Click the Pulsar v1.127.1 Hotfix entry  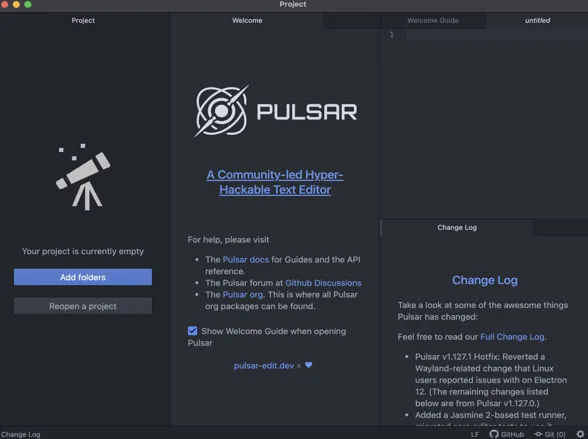(x=491, y=380)
